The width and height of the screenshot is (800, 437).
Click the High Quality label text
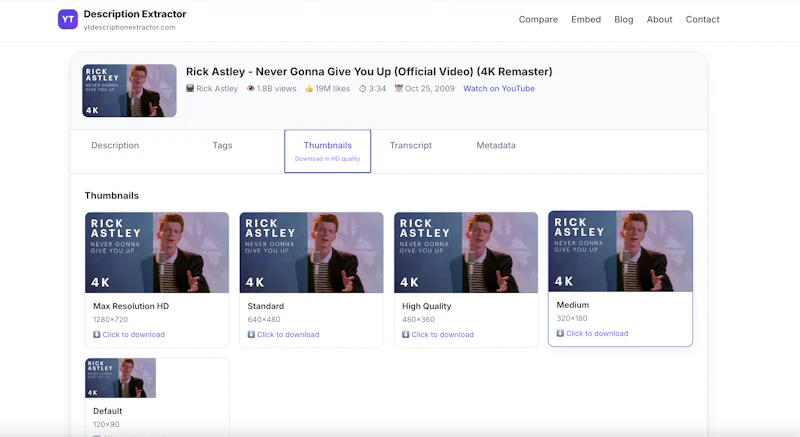coord(427,306)
